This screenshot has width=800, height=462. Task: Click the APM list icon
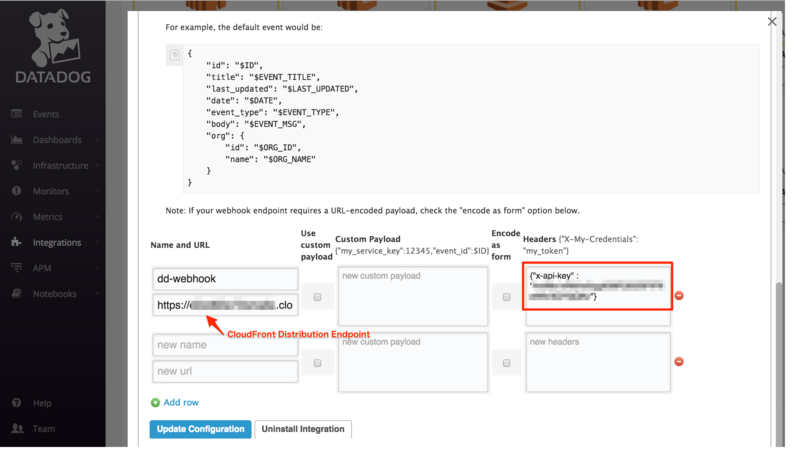coord(16,268)
